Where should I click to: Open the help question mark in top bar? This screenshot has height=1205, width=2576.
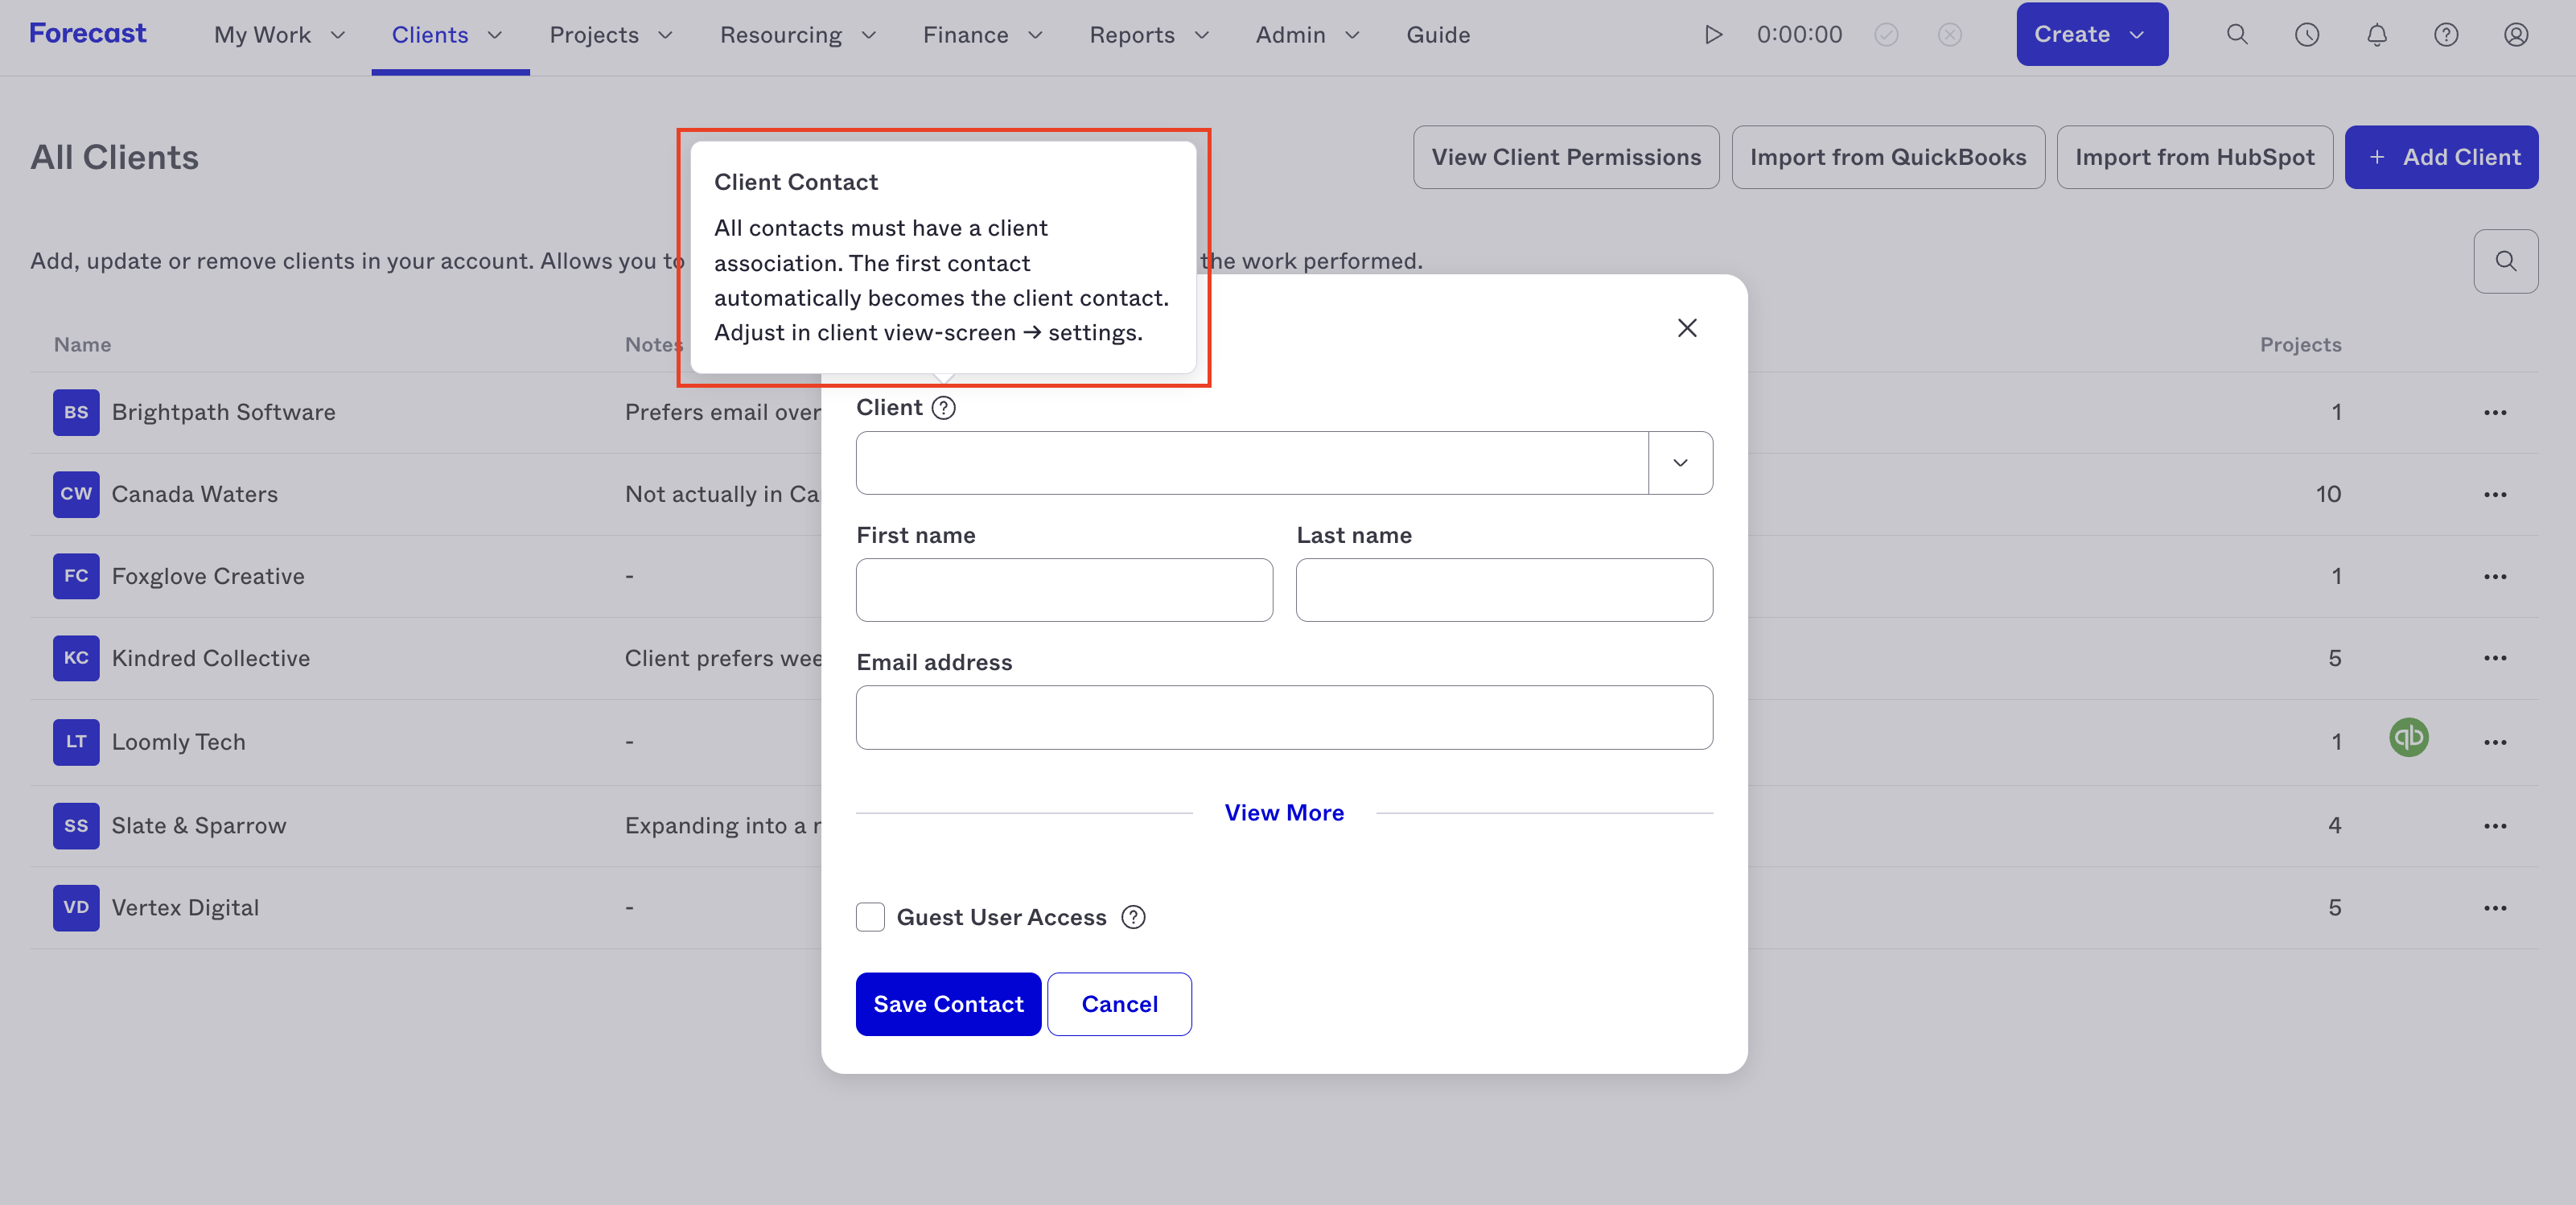[x=2446, y=35]
